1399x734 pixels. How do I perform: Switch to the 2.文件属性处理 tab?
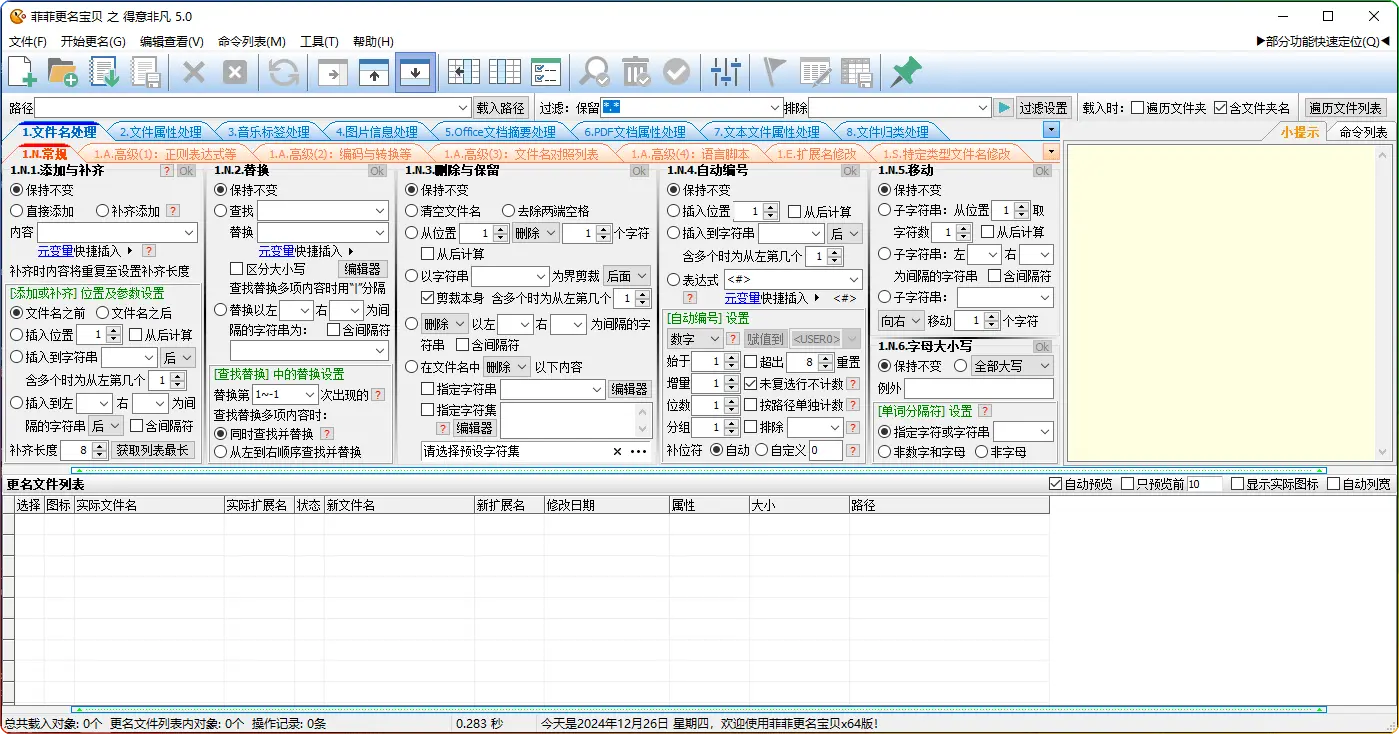click(160, 132)
